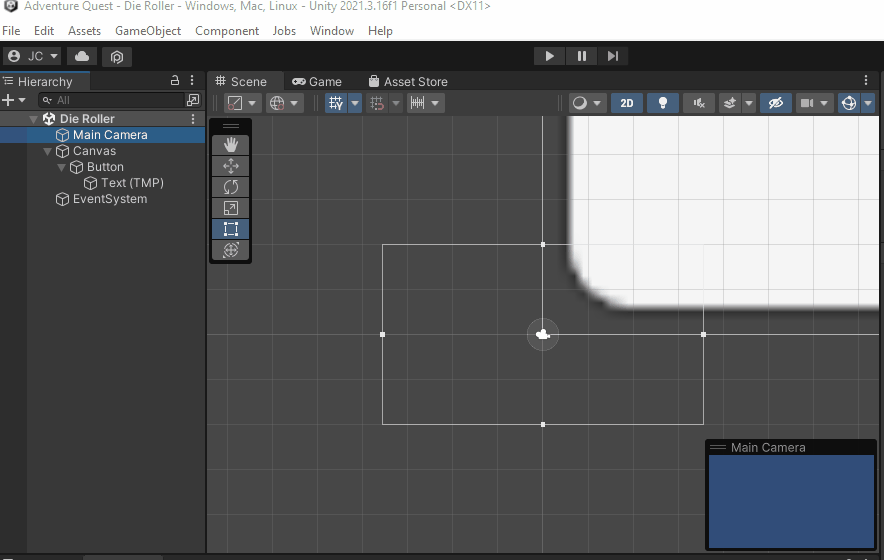Open Unity Cloud services icon
884x560 pixels.
pos(82,56)
